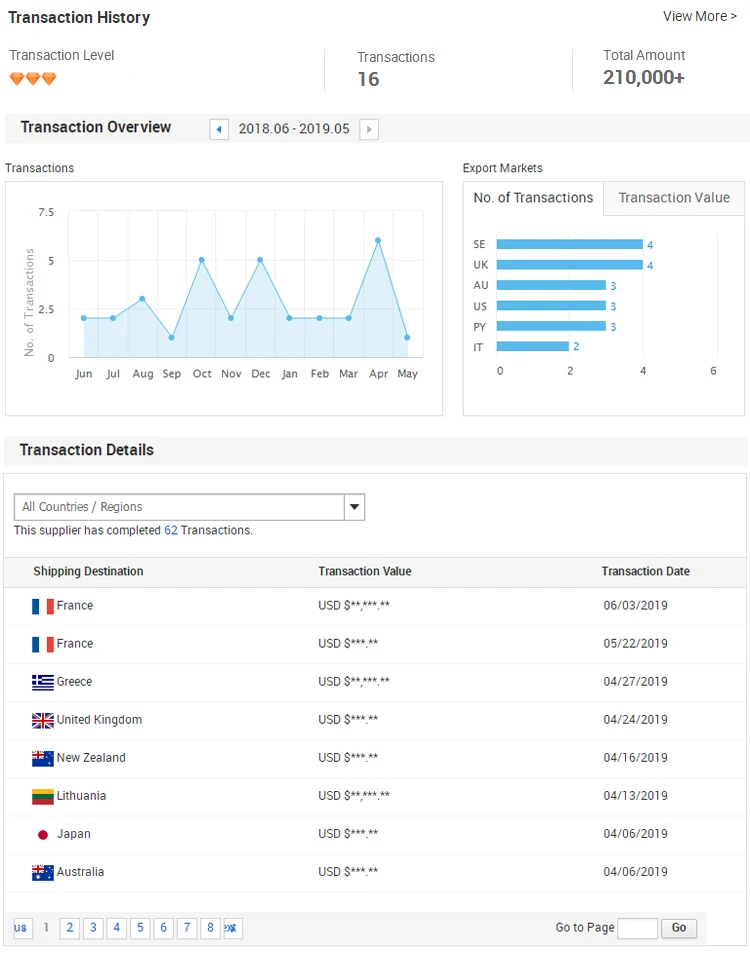This screenshot has height=964, width=750.
Task: Click the next date range arrow
Action: click(x=369, y=129)
